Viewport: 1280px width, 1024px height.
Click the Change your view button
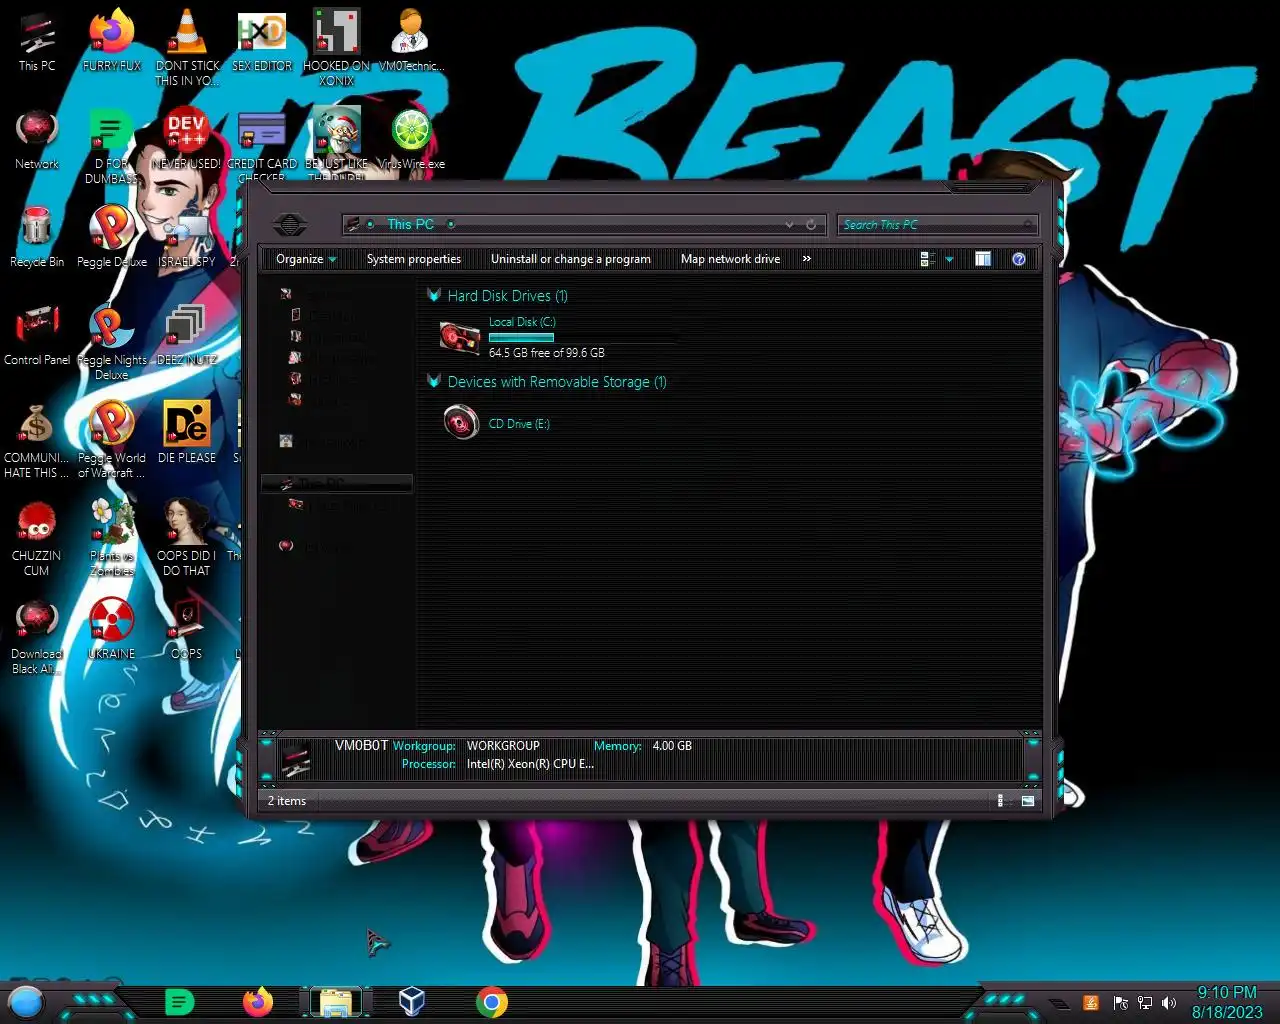[928, 259]
